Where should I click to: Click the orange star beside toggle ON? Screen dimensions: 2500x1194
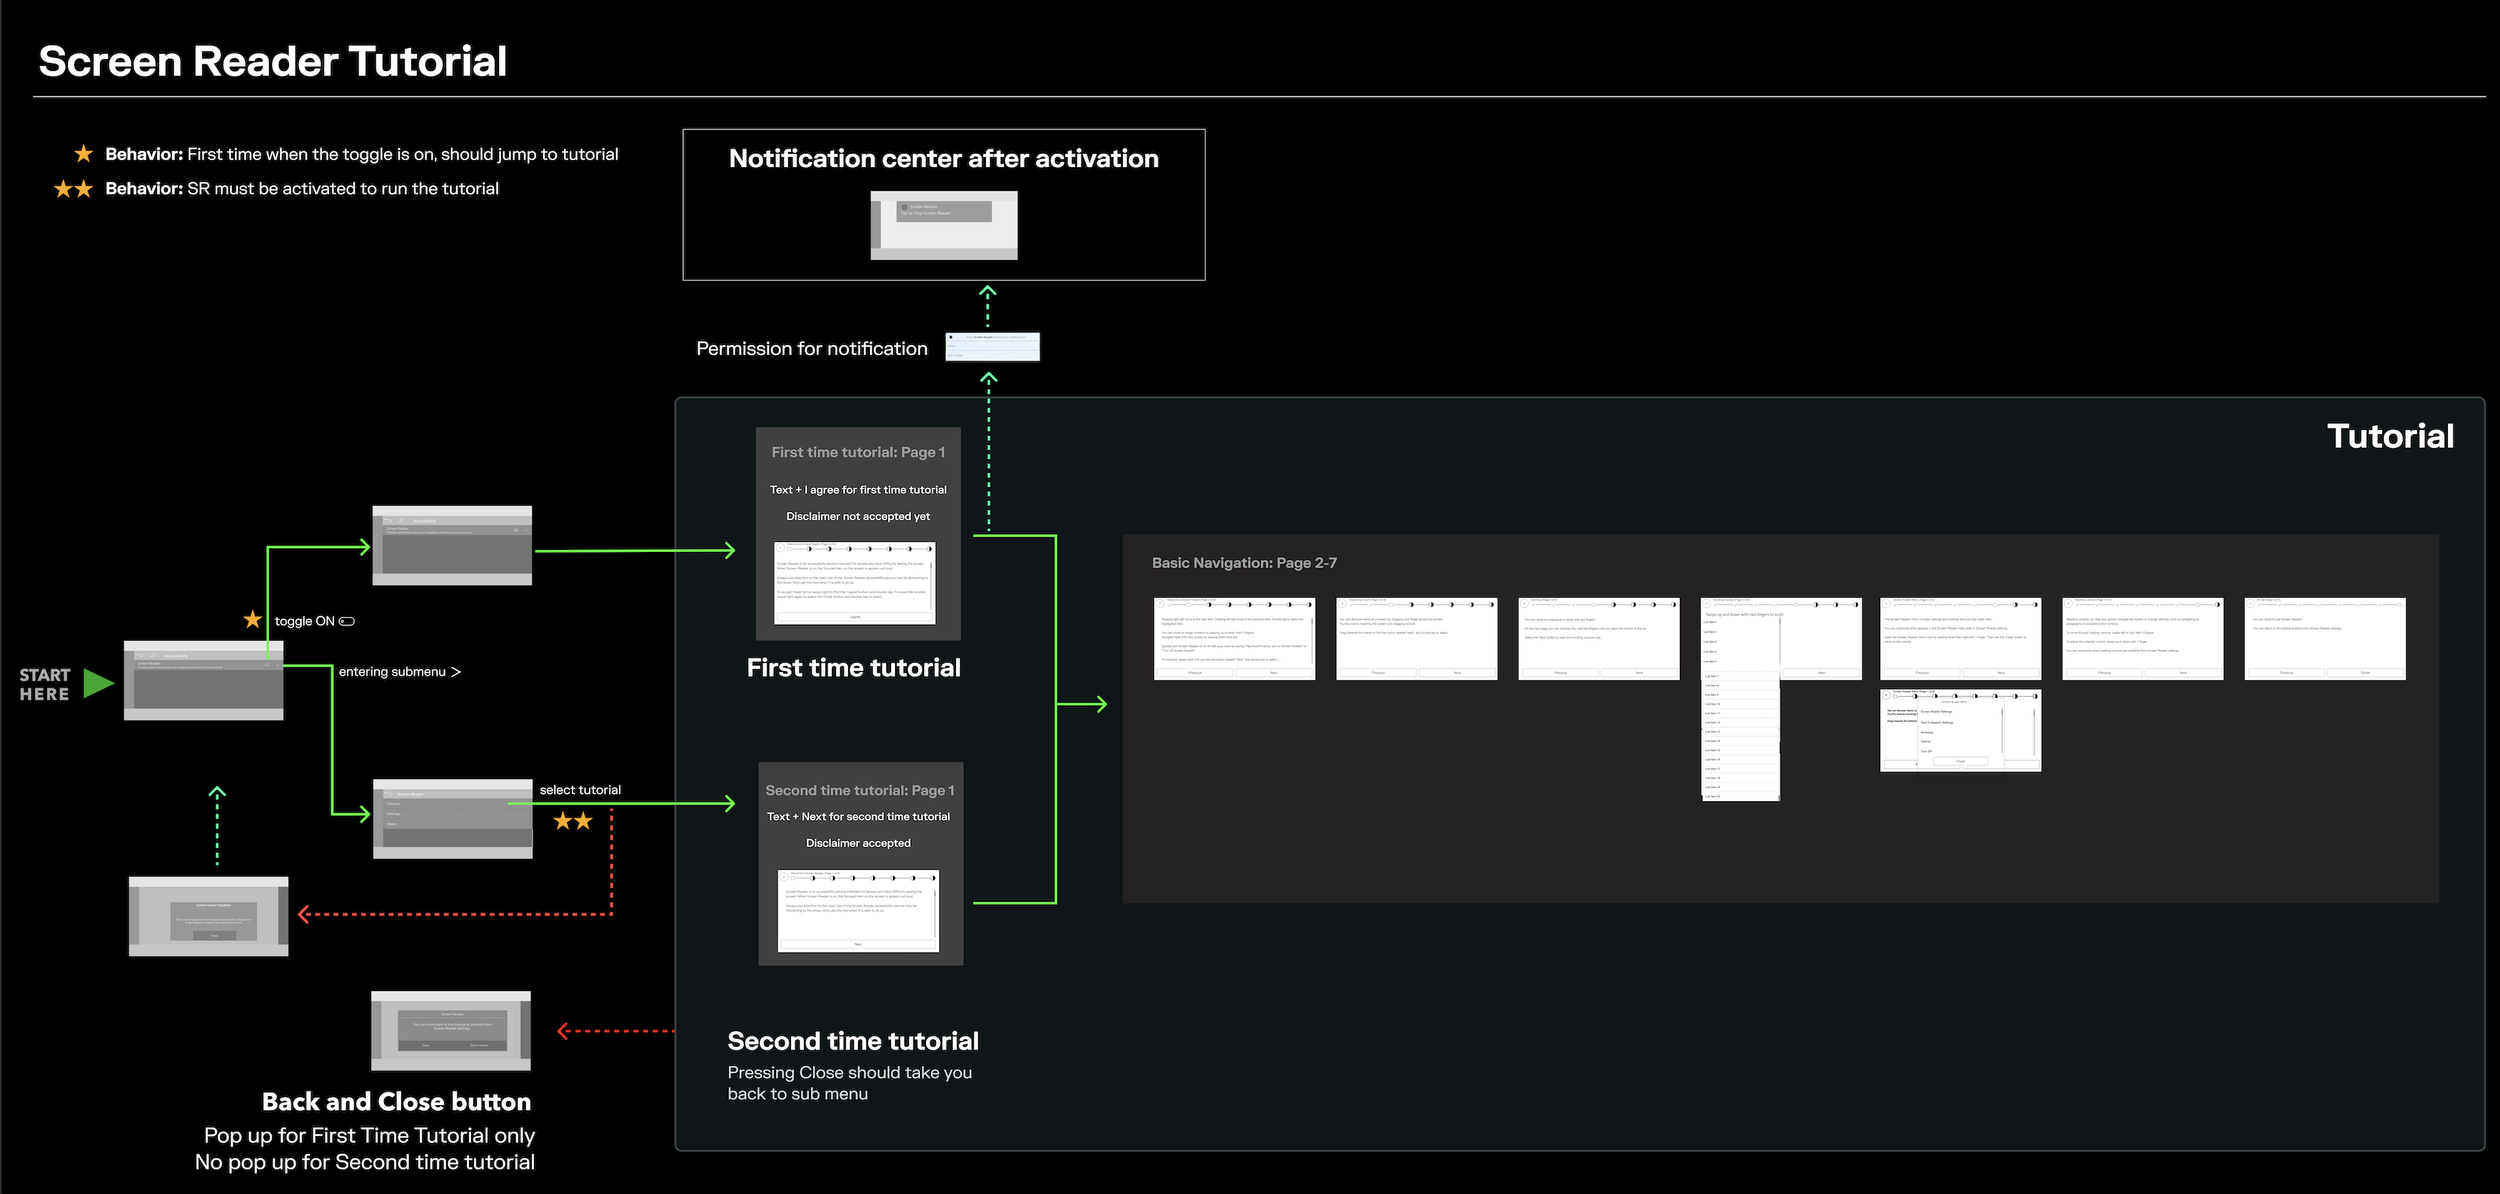click(x=253, y=620)
